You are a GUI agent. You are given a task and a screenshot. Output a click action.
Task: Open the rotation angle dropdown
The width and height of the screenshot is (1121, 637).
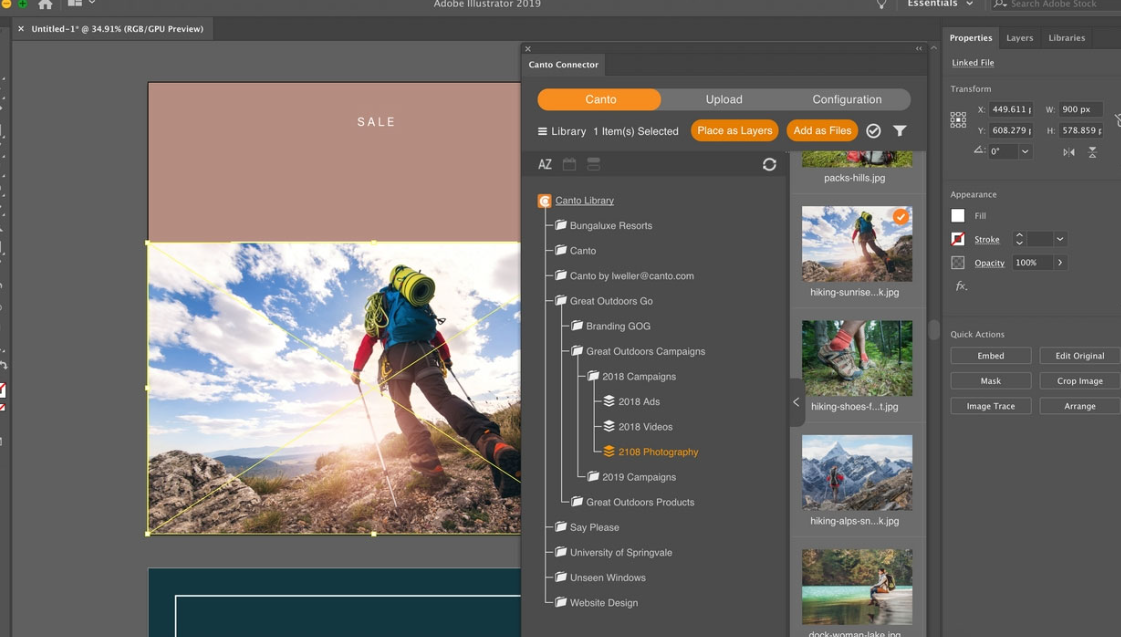pyautogui.click(x=1024, y=152)
